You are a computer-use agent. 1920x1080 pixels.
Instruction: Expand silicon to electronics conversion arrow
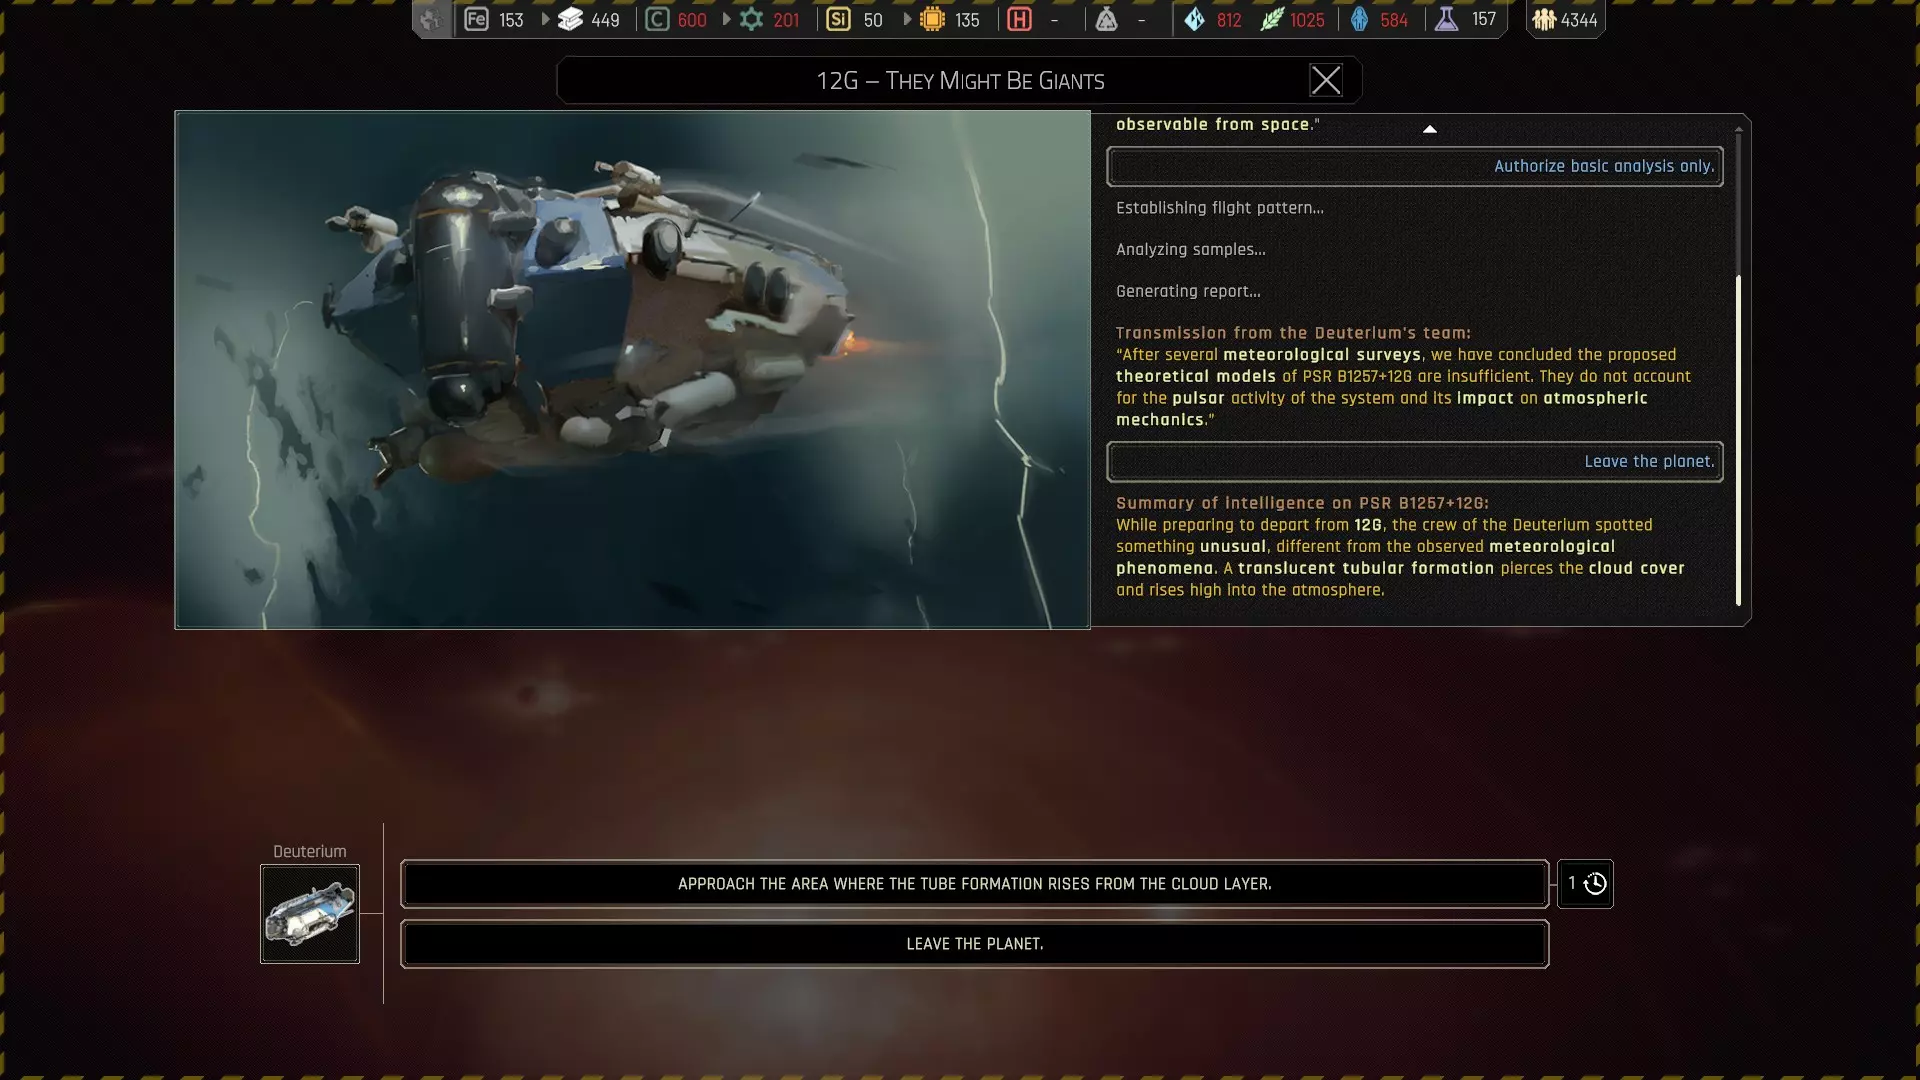(x=908, y=19)
